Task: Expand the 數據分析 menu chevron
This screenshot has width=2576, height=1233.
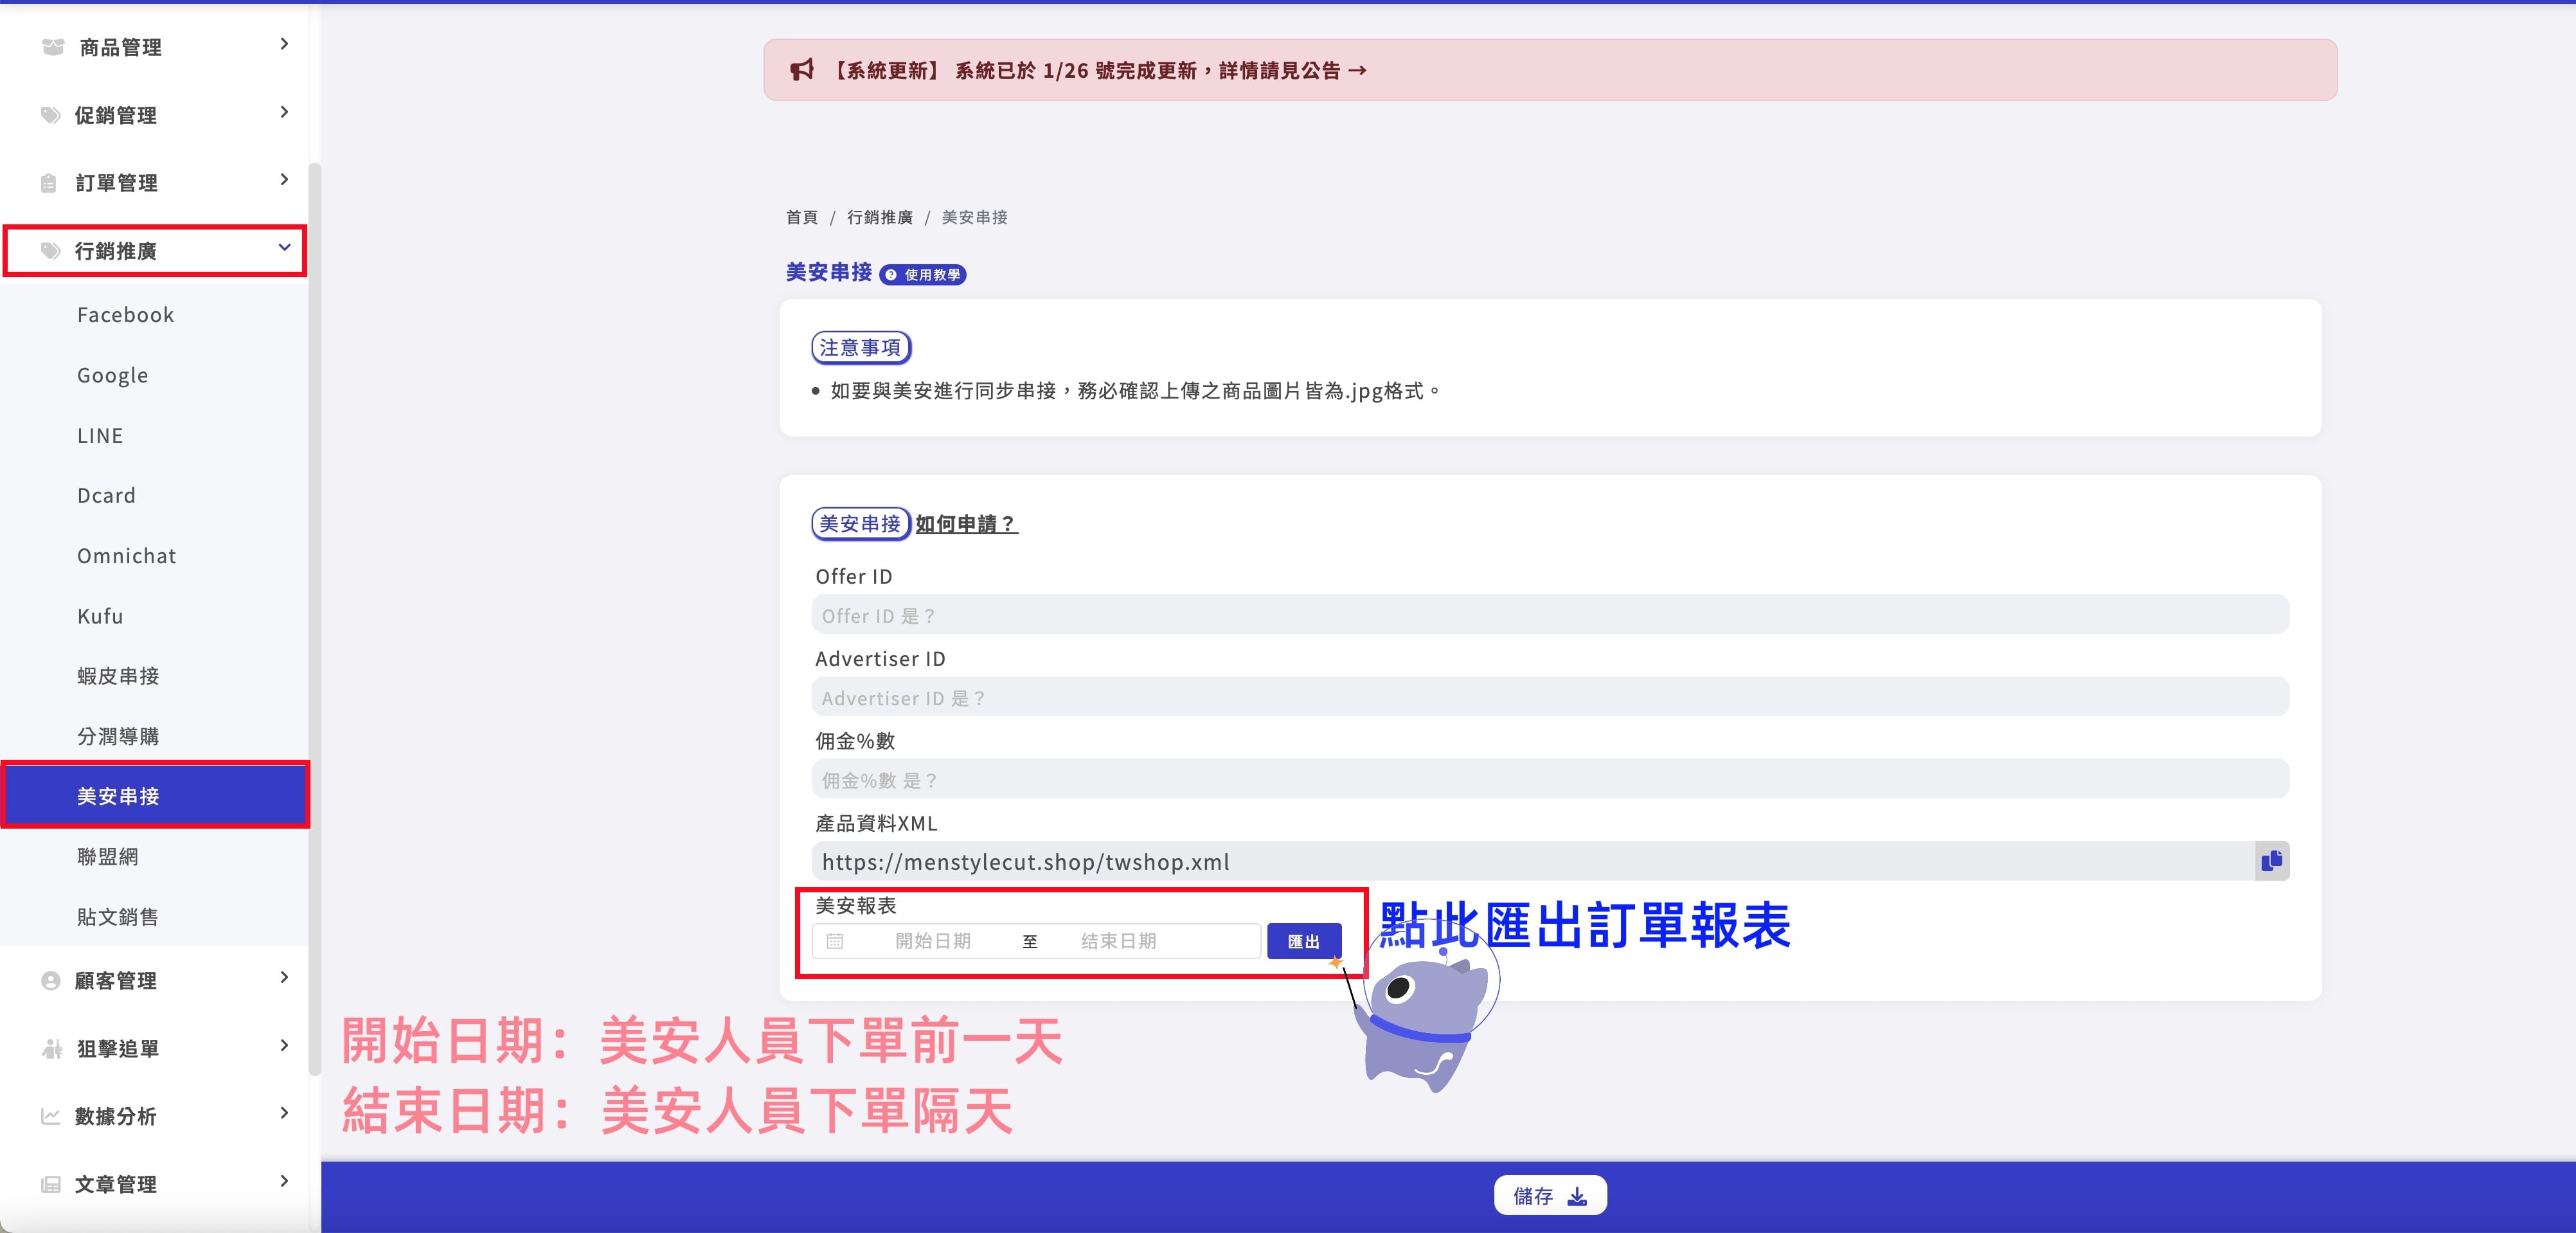Action: pos(284,1113)
